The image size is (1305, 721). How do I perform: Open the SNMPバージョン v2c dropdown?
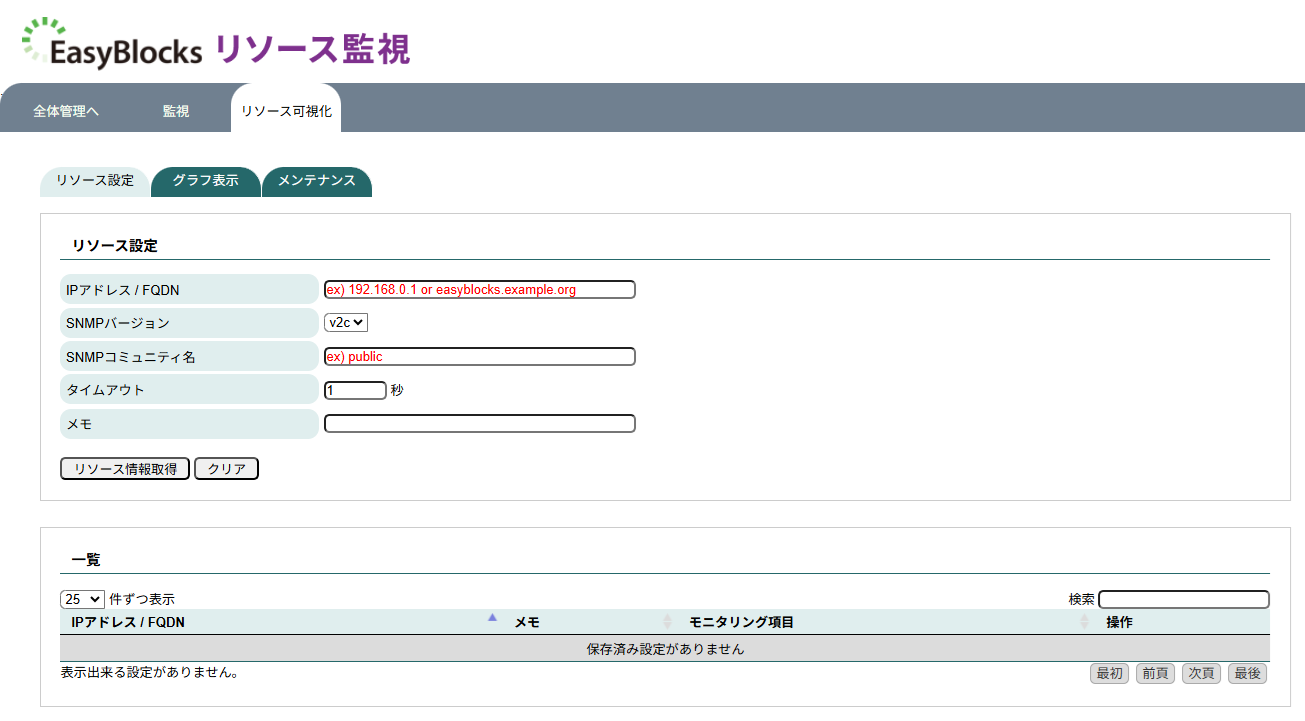346,323
